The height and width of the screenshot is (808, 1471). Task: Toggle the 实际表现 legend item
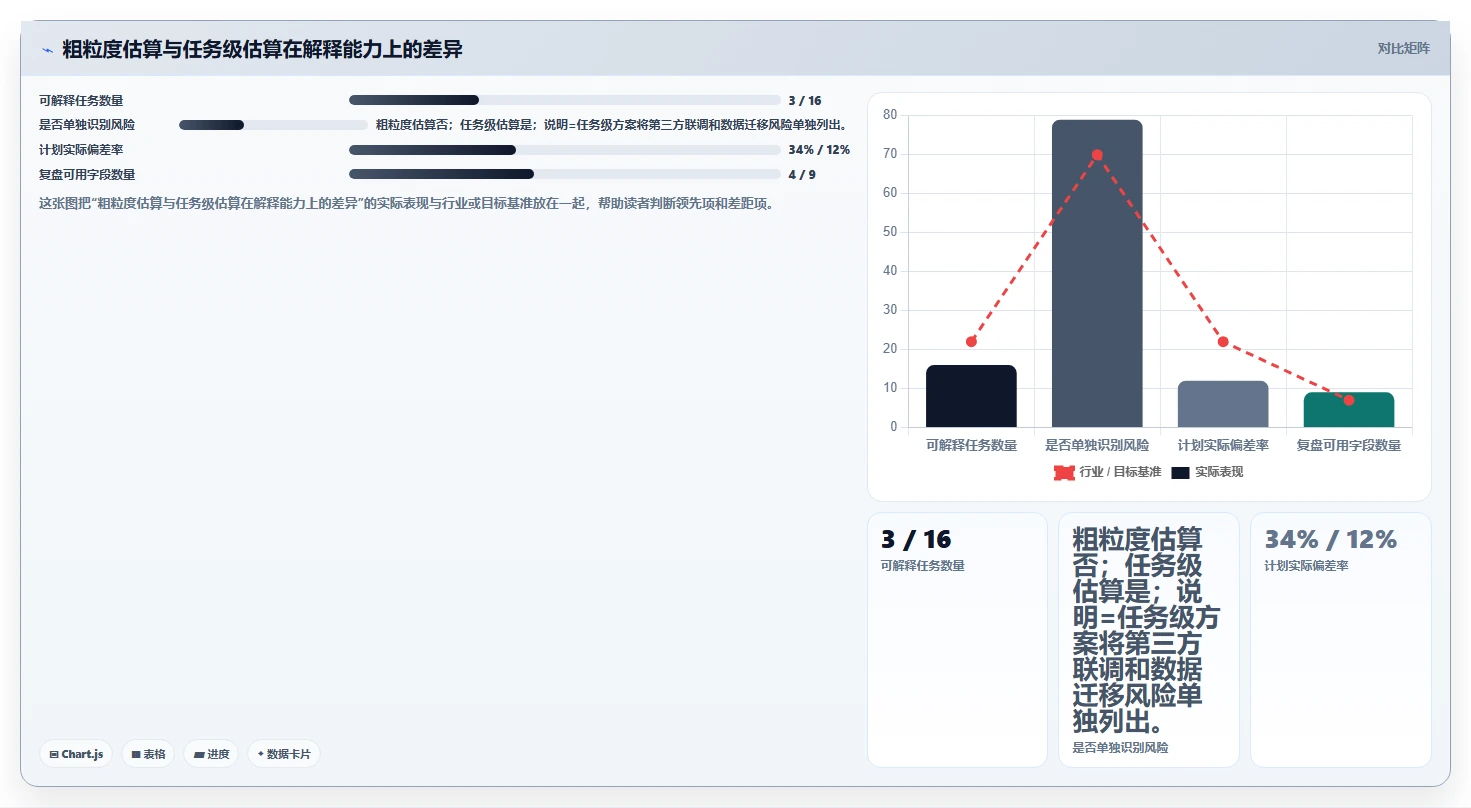click(1207, 472)
